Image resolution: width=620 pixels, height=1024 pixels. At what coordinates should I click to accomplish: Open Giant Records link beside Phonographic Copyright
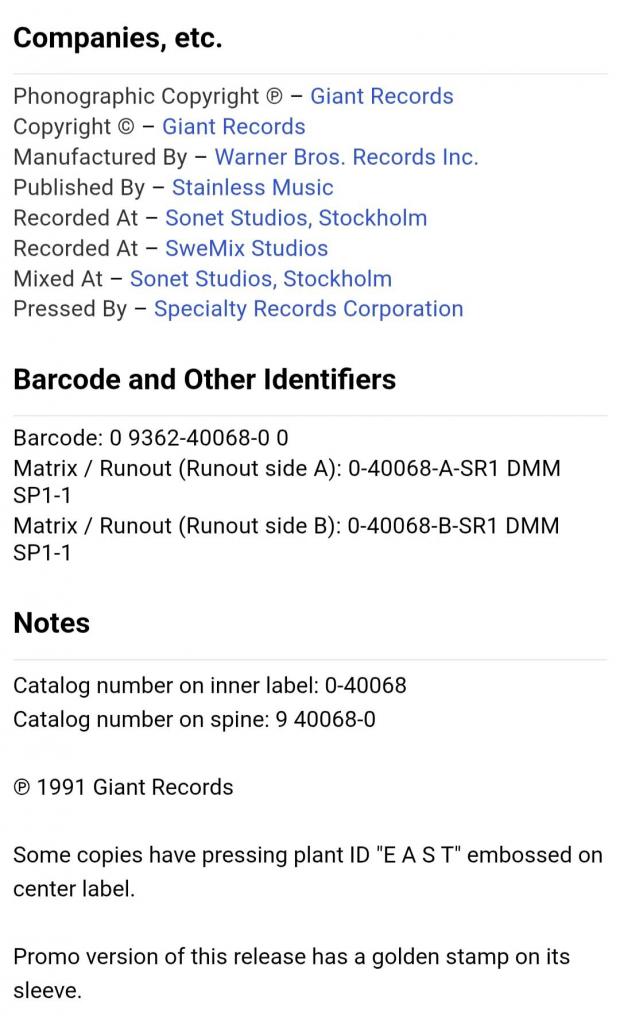(x=381, y=97)
